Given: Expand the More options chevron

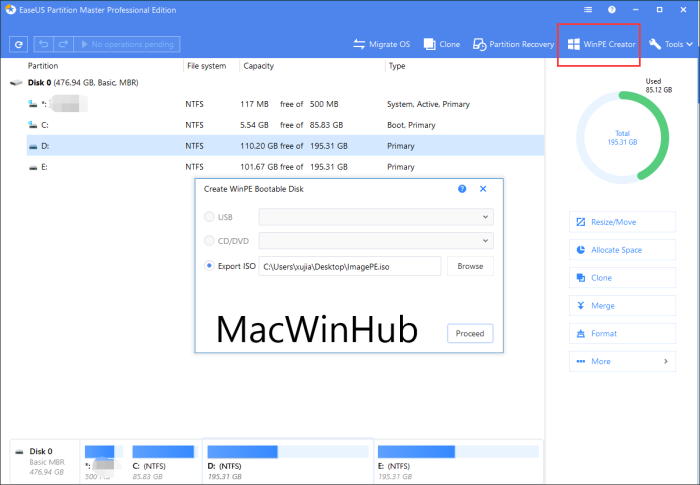Looking at the screenshot, I should [x=666, y=361].
